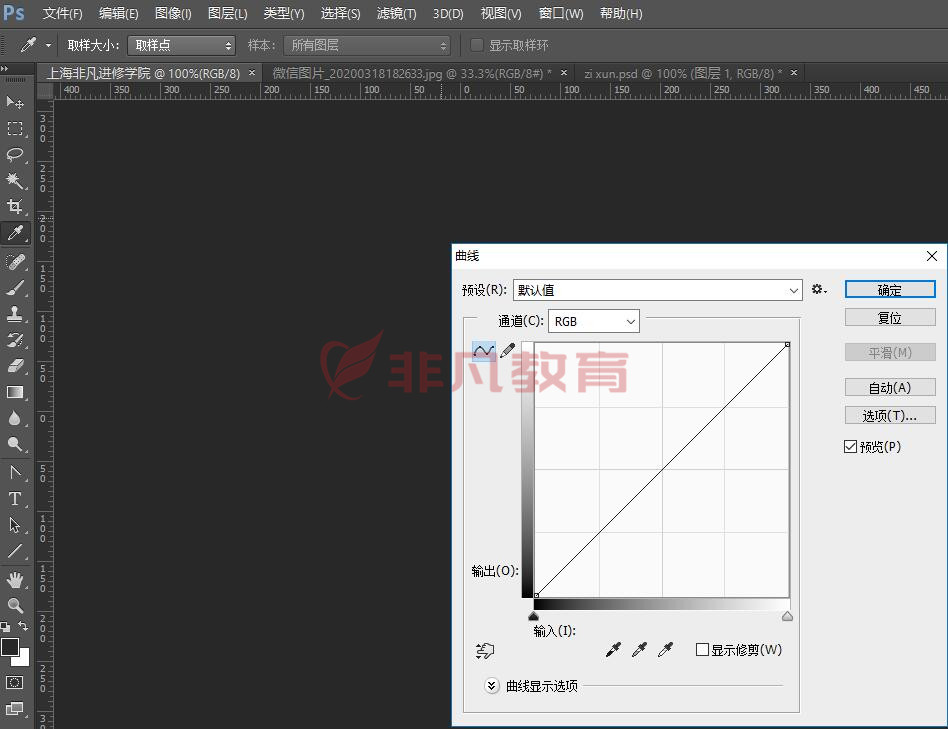Select the Magic Wand tool

click(x=15, y=181)
